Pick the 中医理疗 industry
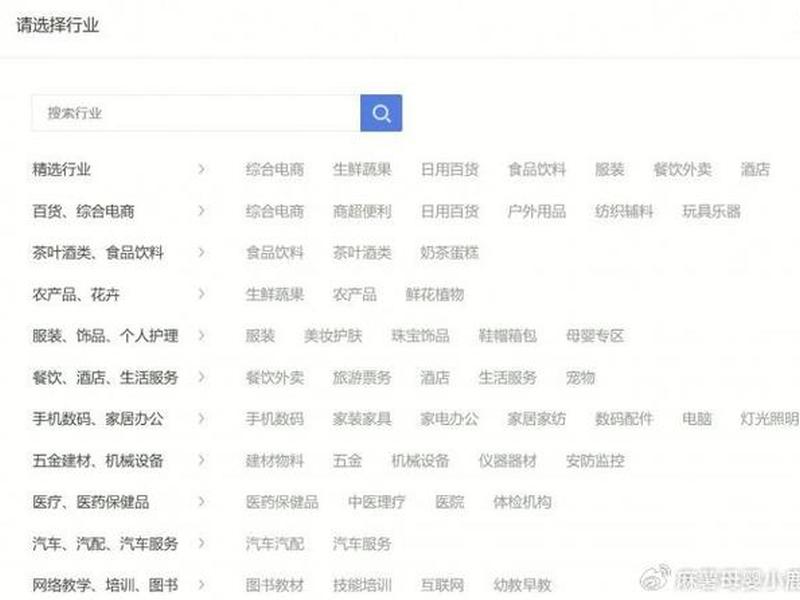This screenshot has height=600, width=800. click(377, 502)
